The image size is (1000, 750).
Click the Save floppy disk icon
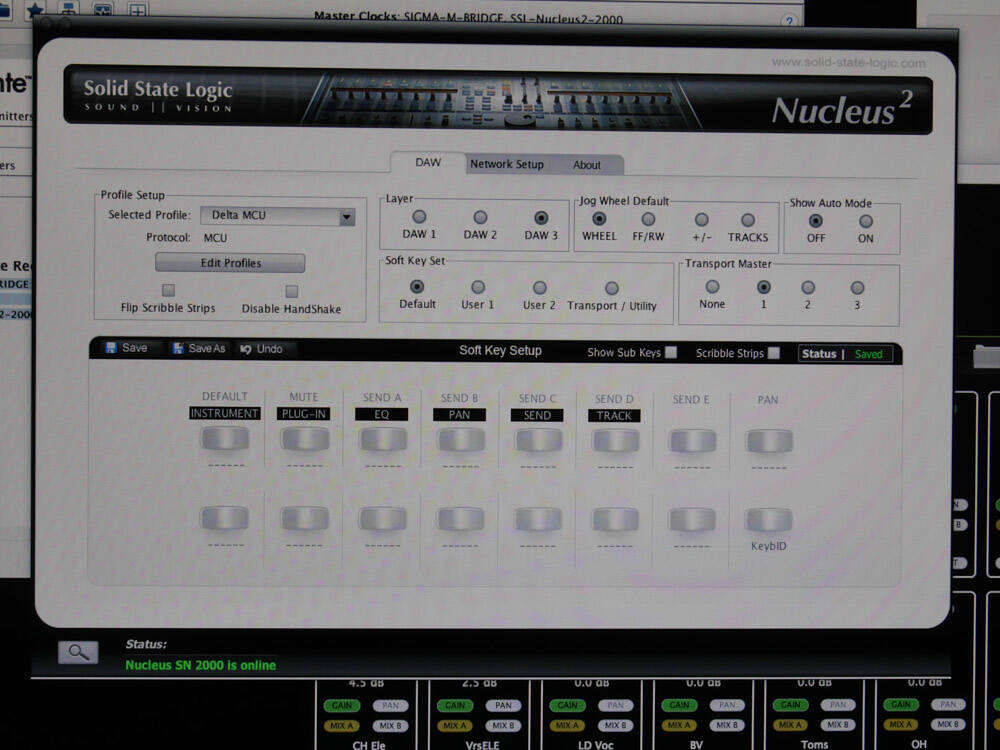(x=111, y=348)
